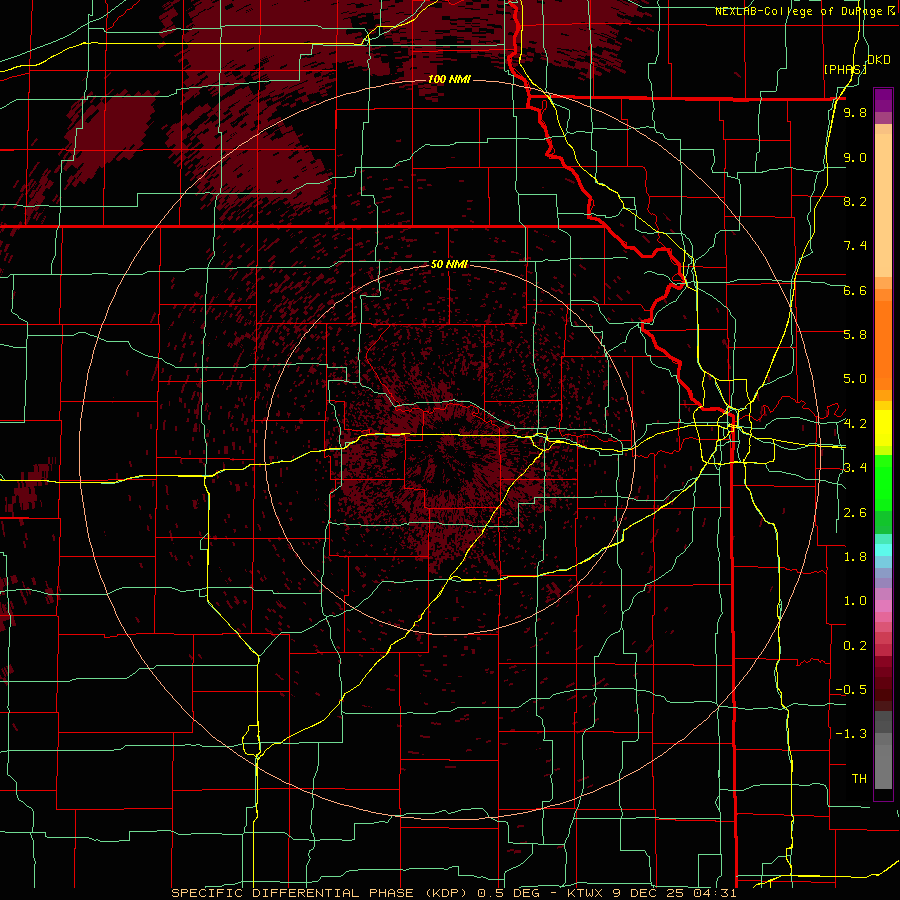
Task: Pick the pink segment of the color scale
Action: pos(883,606)
